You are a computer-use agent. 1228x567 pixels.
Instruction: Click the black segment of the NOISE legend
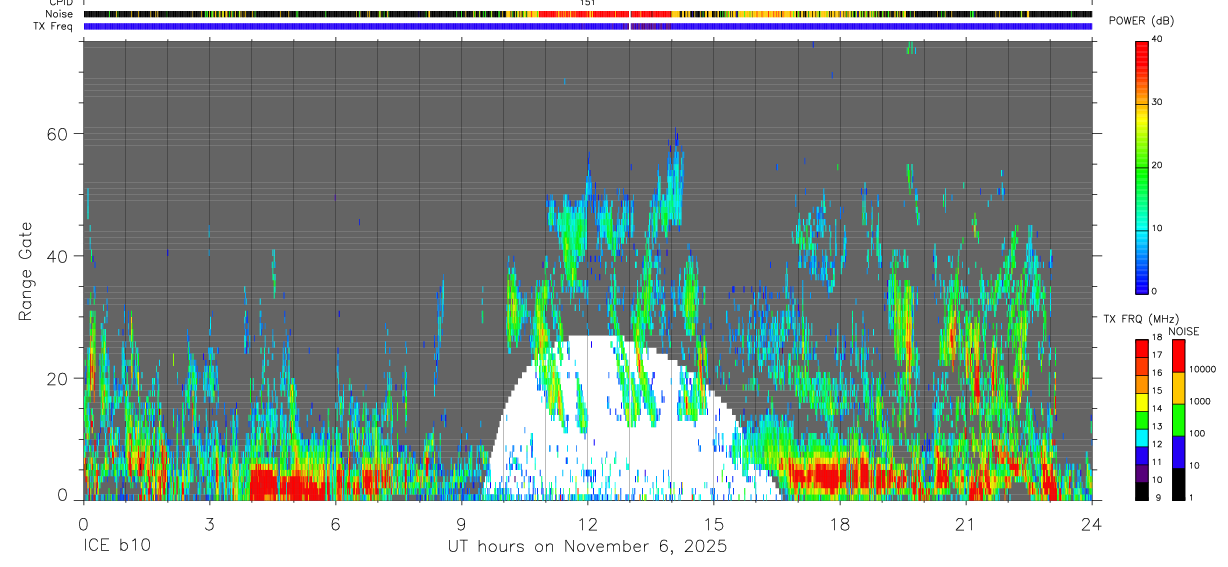click(x=1178, y=484)
